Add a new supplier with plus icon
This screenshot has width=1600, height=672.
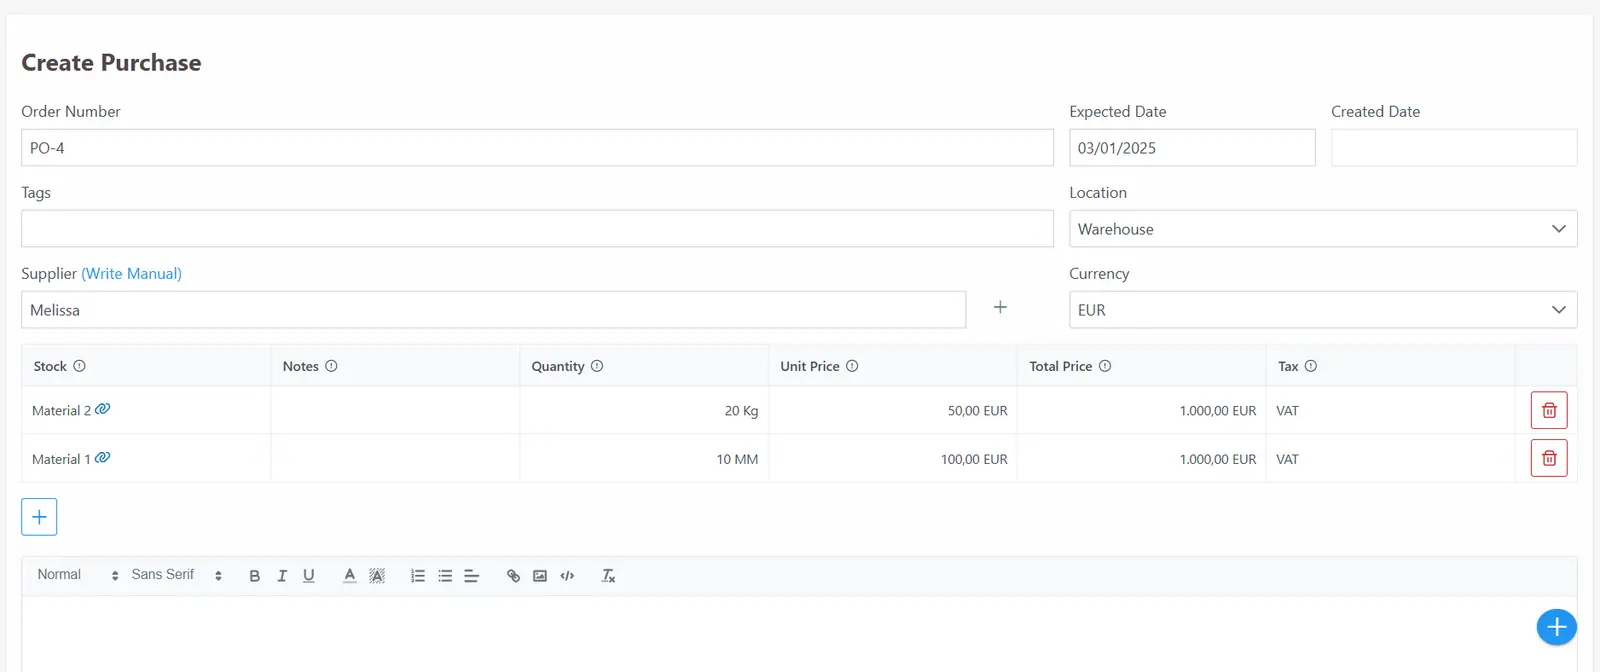pyautogui.click(x=1000, y=307)
